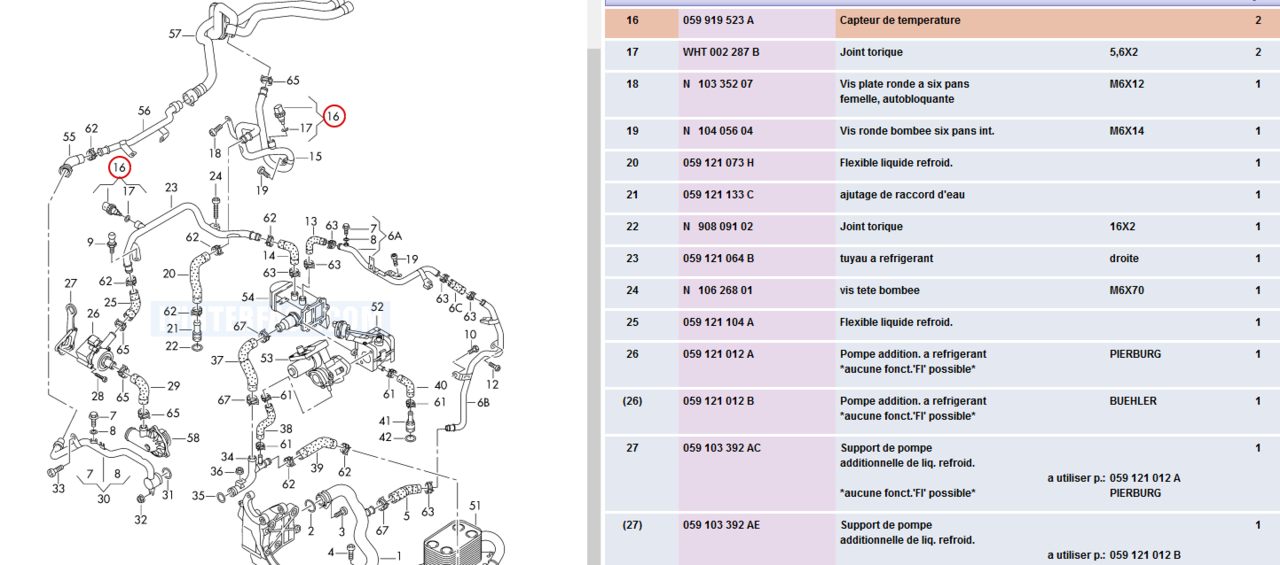
Task: Select callout 51 beside the oil cooler
Action: pyautogui.click(x=475, y=505)
